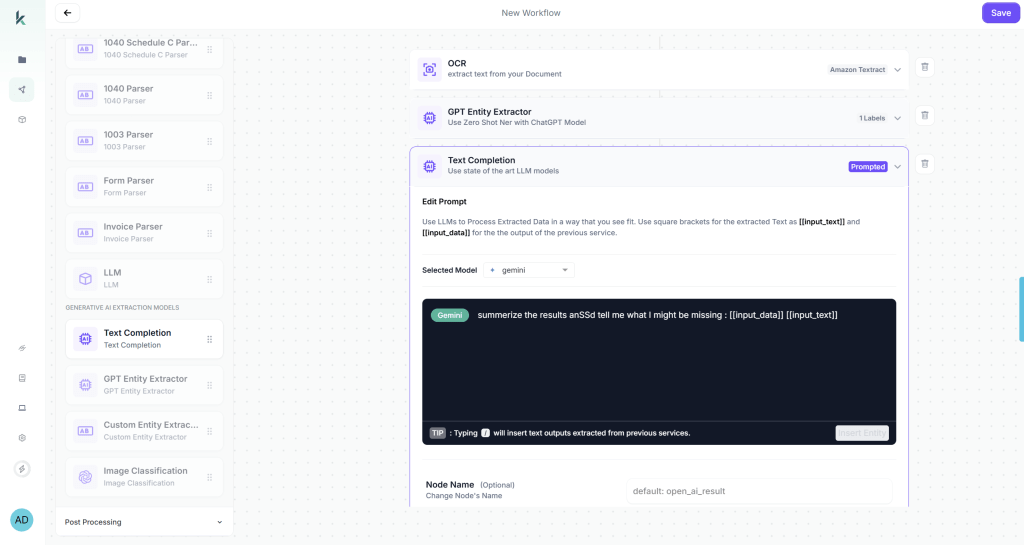Click the paper plane workflow sidebar icon
The image size is (1024, 545).
22,90
